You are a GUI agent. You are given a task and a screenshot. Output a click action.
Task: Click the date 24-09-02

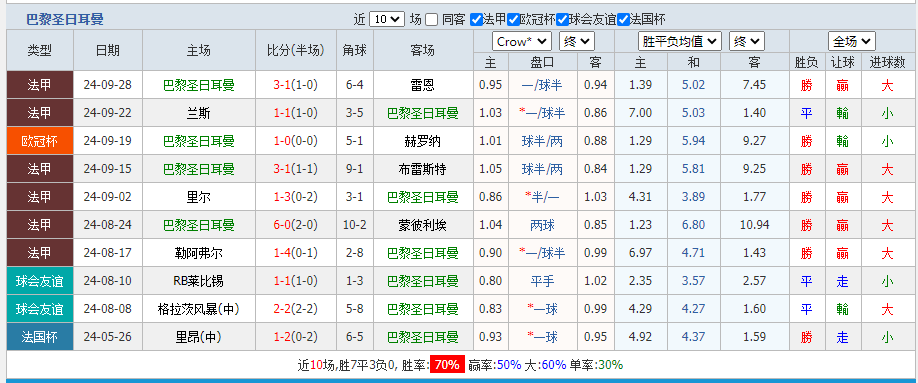point(108,197)
